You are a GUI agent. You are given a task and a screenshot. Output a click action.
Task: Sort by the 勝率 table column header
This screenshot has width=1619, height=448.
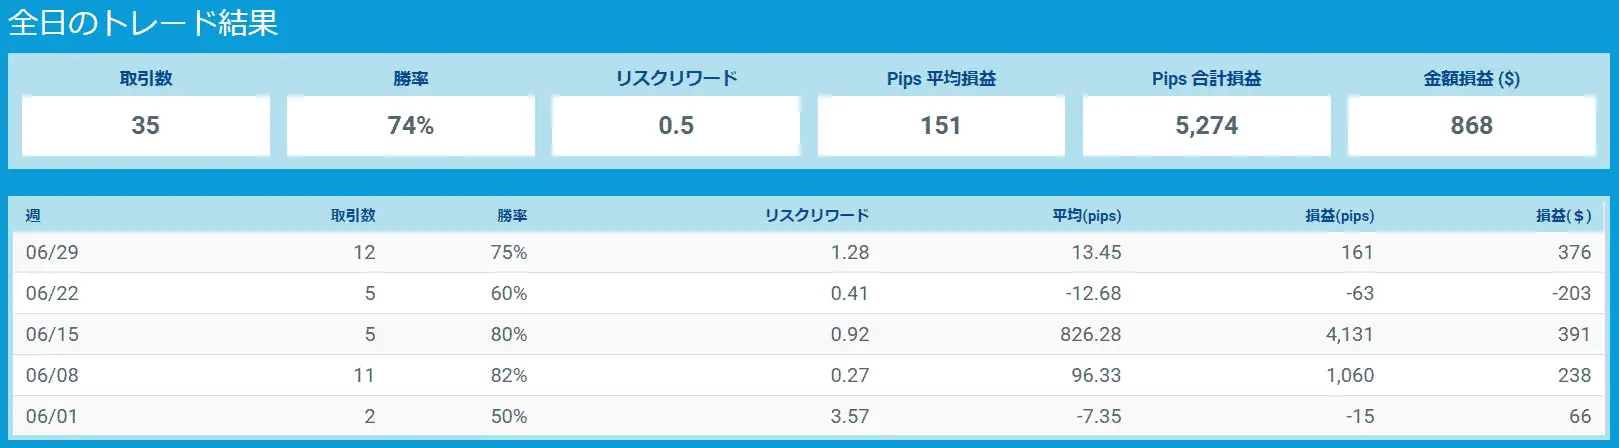coord(512,215)
